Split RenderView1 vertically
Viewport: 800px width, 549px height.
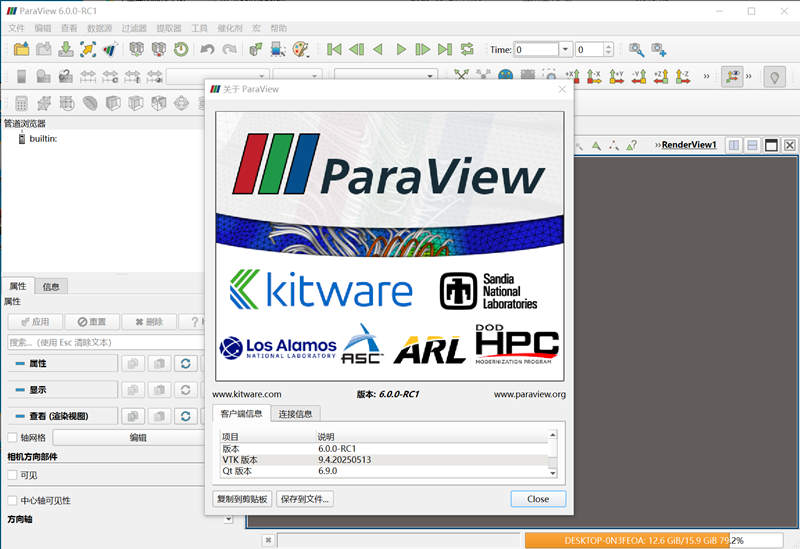point(752,145)
